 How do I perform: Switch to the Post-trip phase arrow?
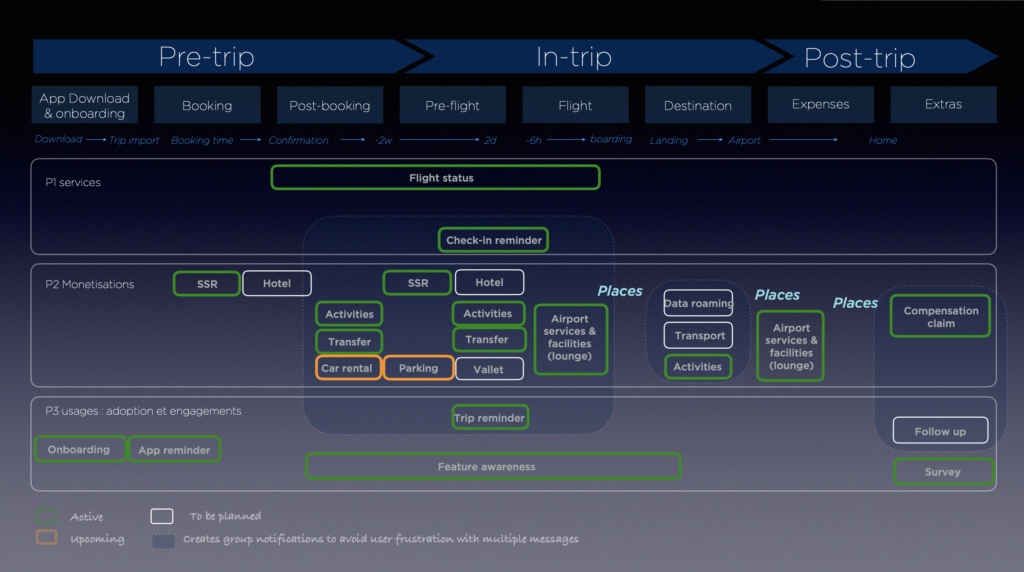(860, 57)
